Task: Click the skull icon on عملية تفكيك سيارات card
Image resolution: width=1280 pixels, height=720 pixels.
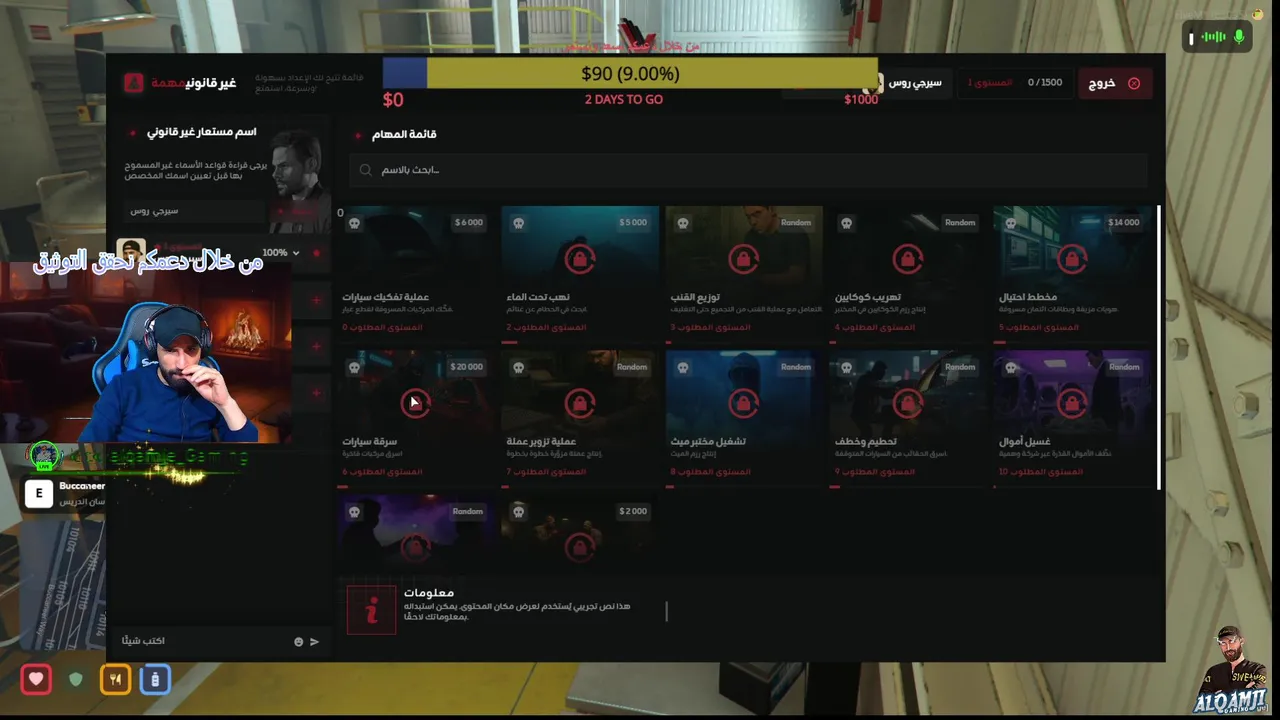Action: coord(354,223)
